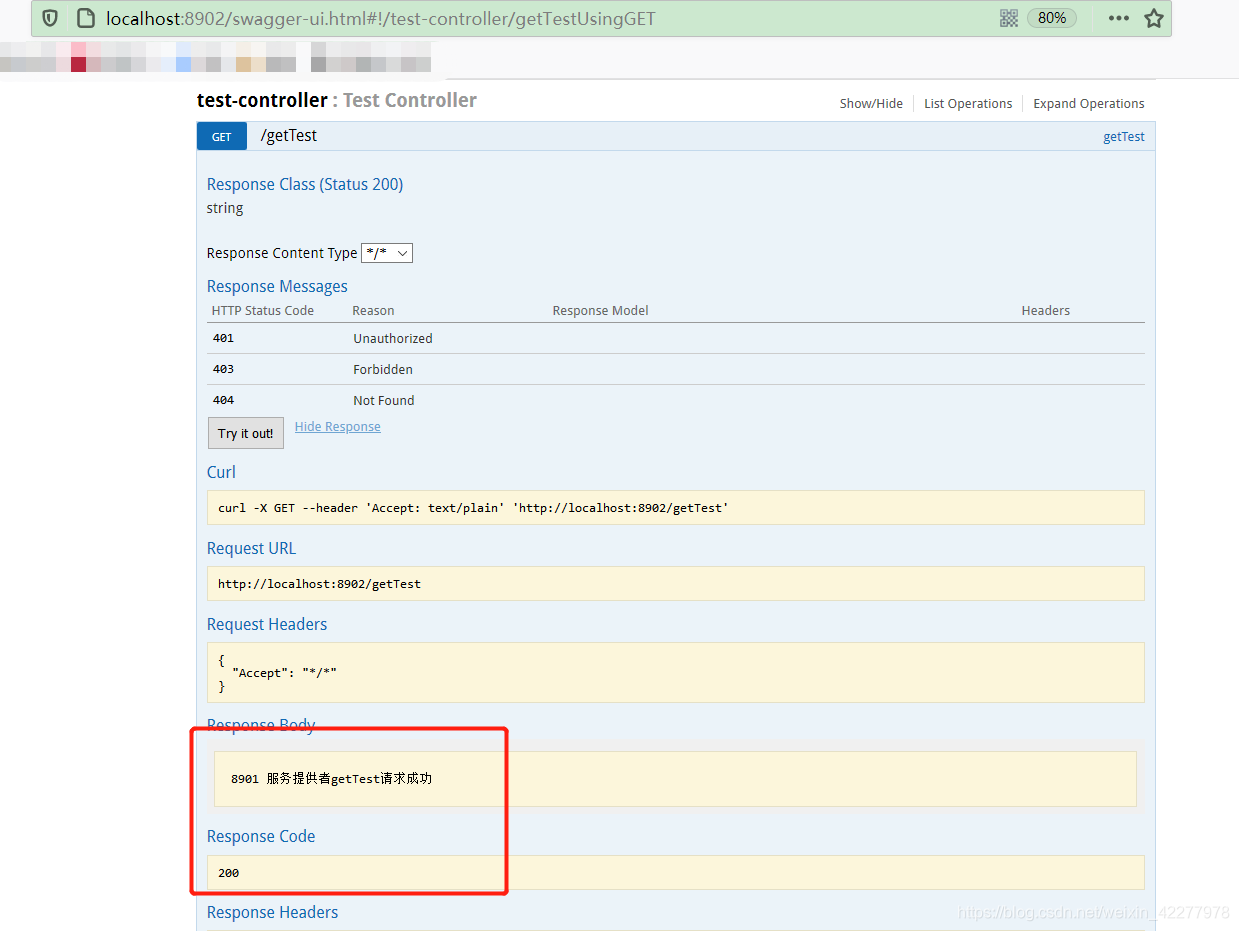The width and height of the screenshot is (1239, 931).
Task: Click the blue GET method badge
Action: [x=222, y=137]
